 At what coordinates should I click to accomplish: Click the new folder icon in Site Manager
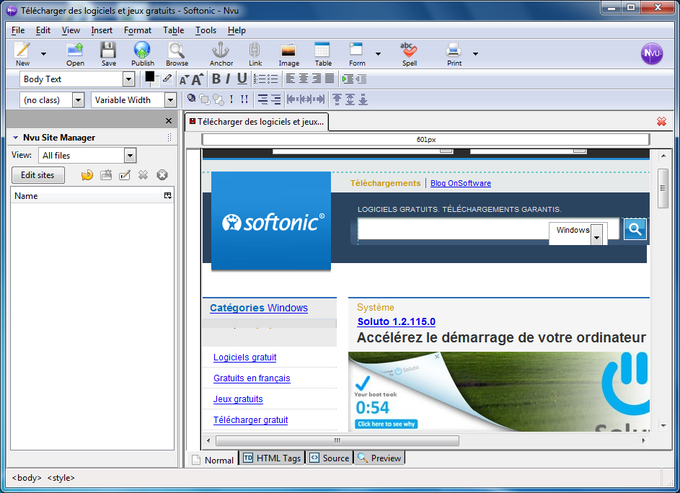tap(106, 175)
